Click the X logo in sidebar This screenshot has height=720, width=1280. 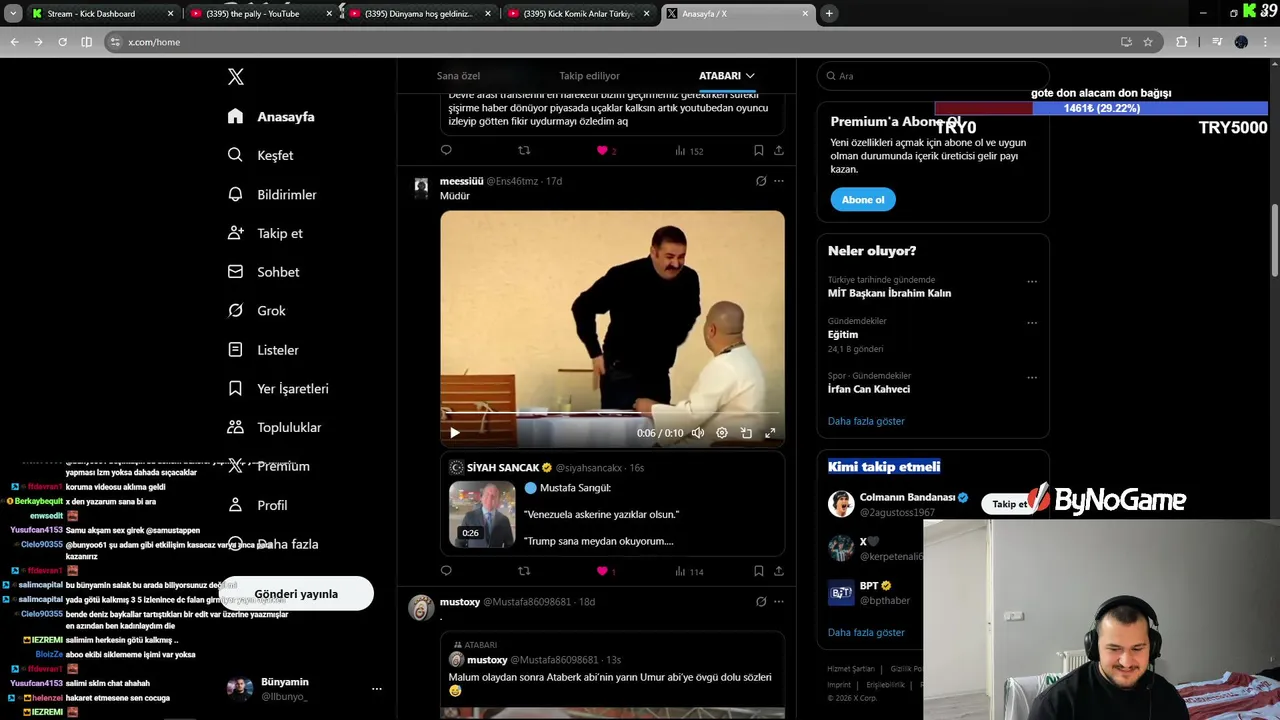[235, 77]
